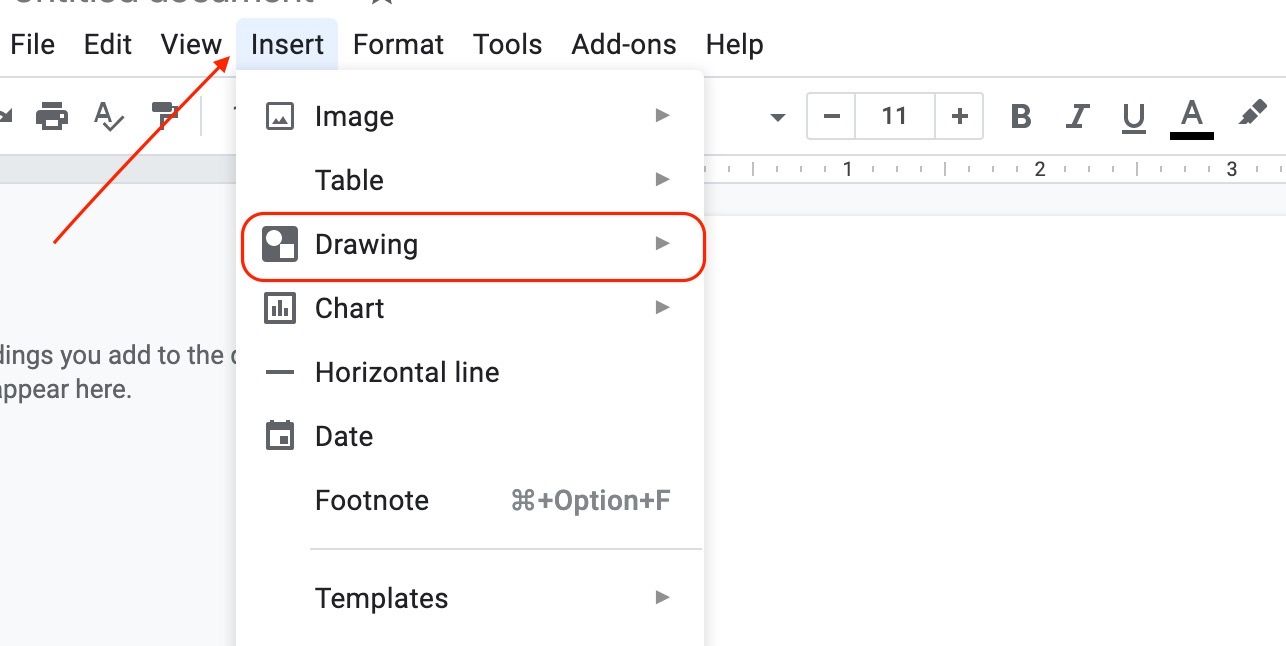Open the Format menu
Image resolution: width=1286 pixels, height=646 pixels.
(x=398, y=44)
